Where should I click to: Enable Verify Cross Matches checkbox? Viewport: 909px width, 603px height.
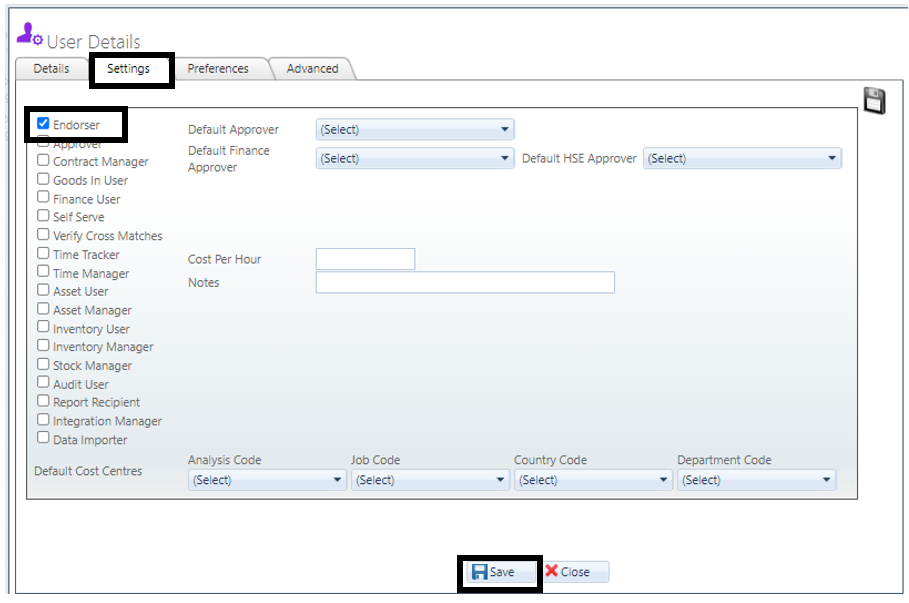click(x=43, y=234)
